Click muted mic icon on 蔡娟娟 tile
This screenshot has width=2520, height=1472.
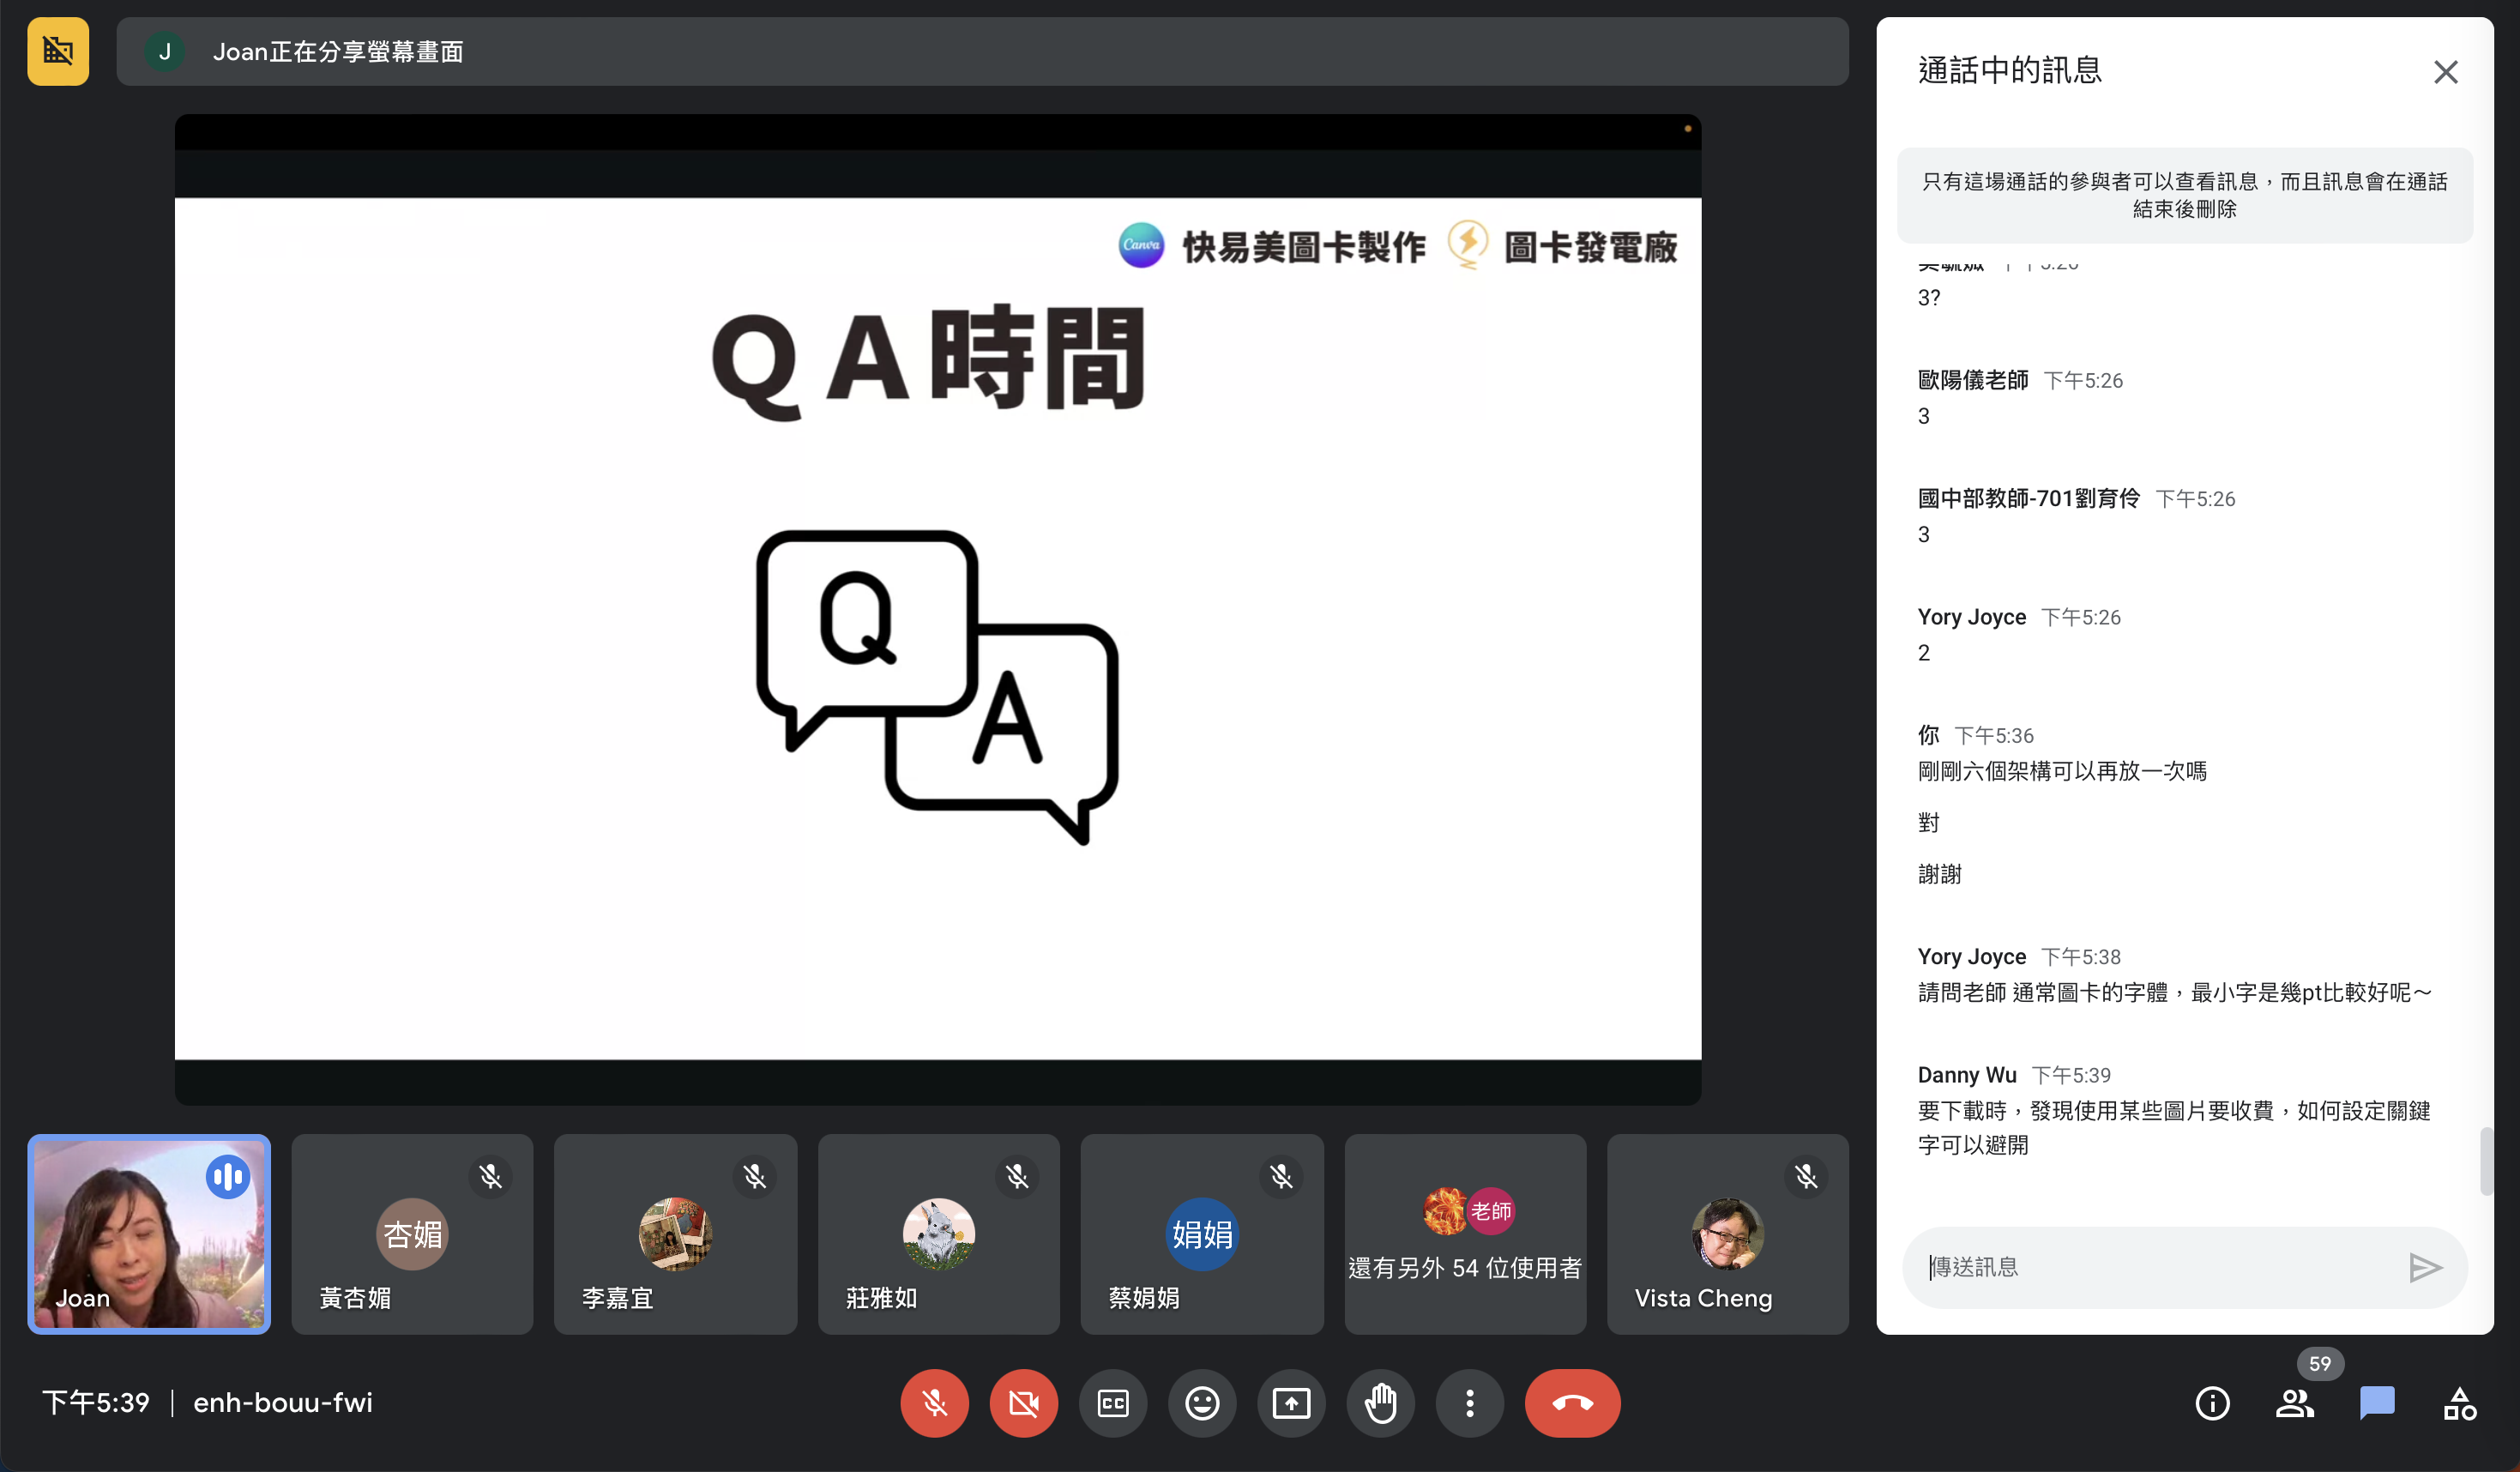tap(1281, 1176)
